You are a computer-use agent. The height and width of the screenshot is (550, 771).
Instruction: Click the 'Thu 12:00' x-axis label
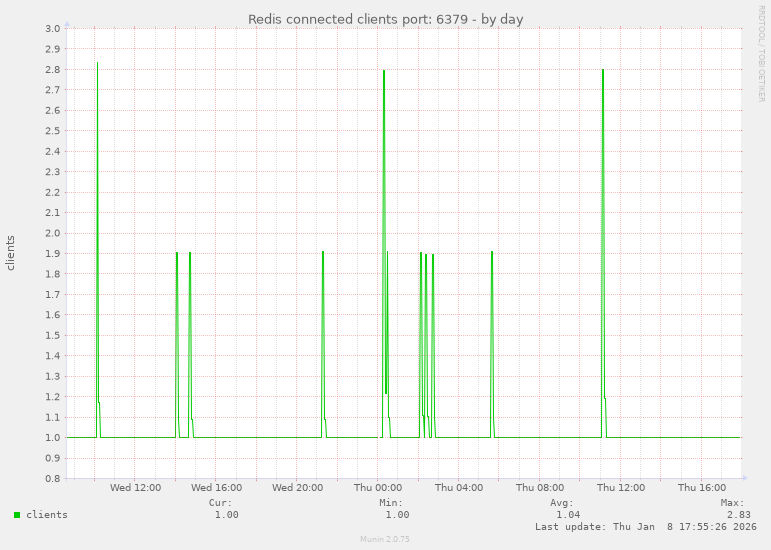click(x=621, y=488)
